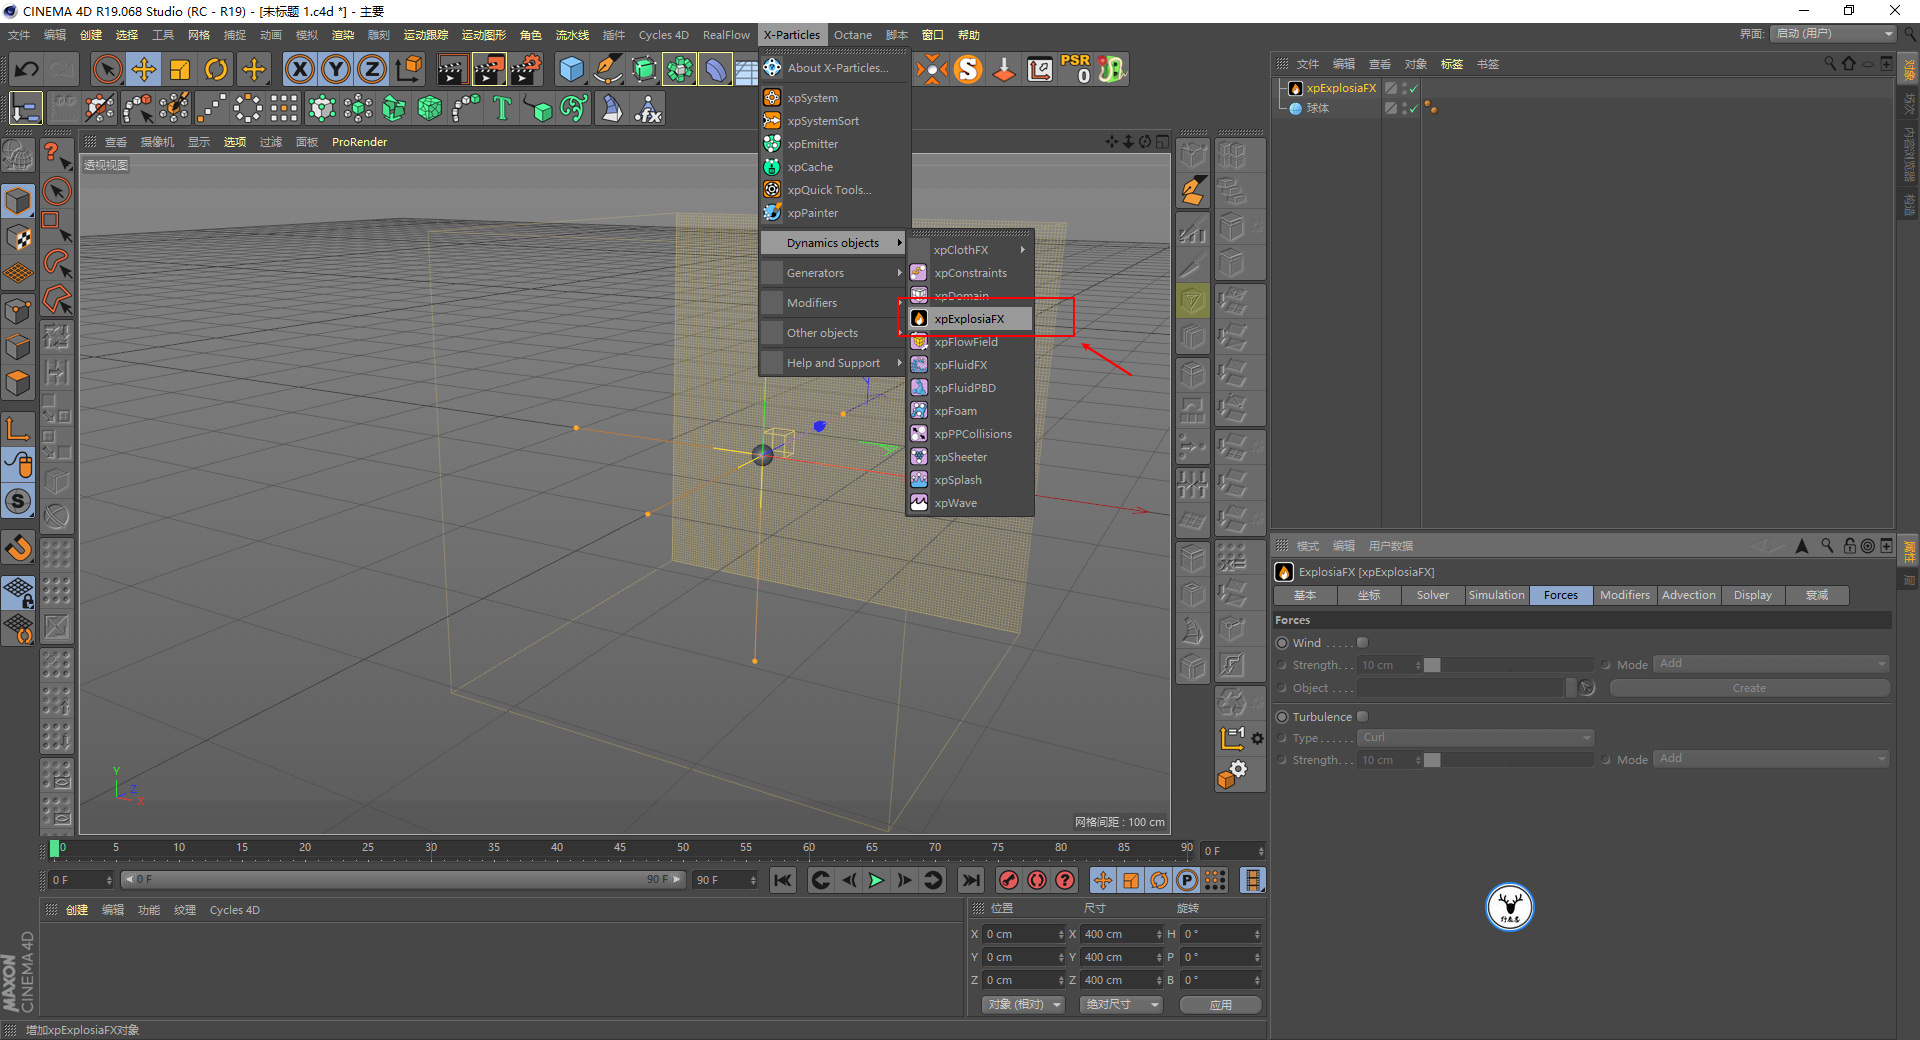Toggle Z axis lock
This screenshot has width=1920, height=1040.
point(372,69)
